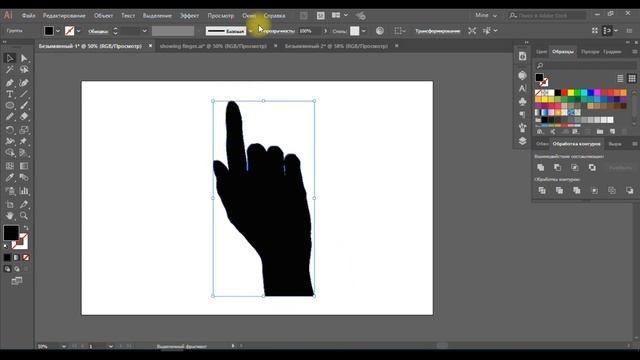Select the Type tool
This screenshot has height=360, width=640.
click(x=10, y=94)
